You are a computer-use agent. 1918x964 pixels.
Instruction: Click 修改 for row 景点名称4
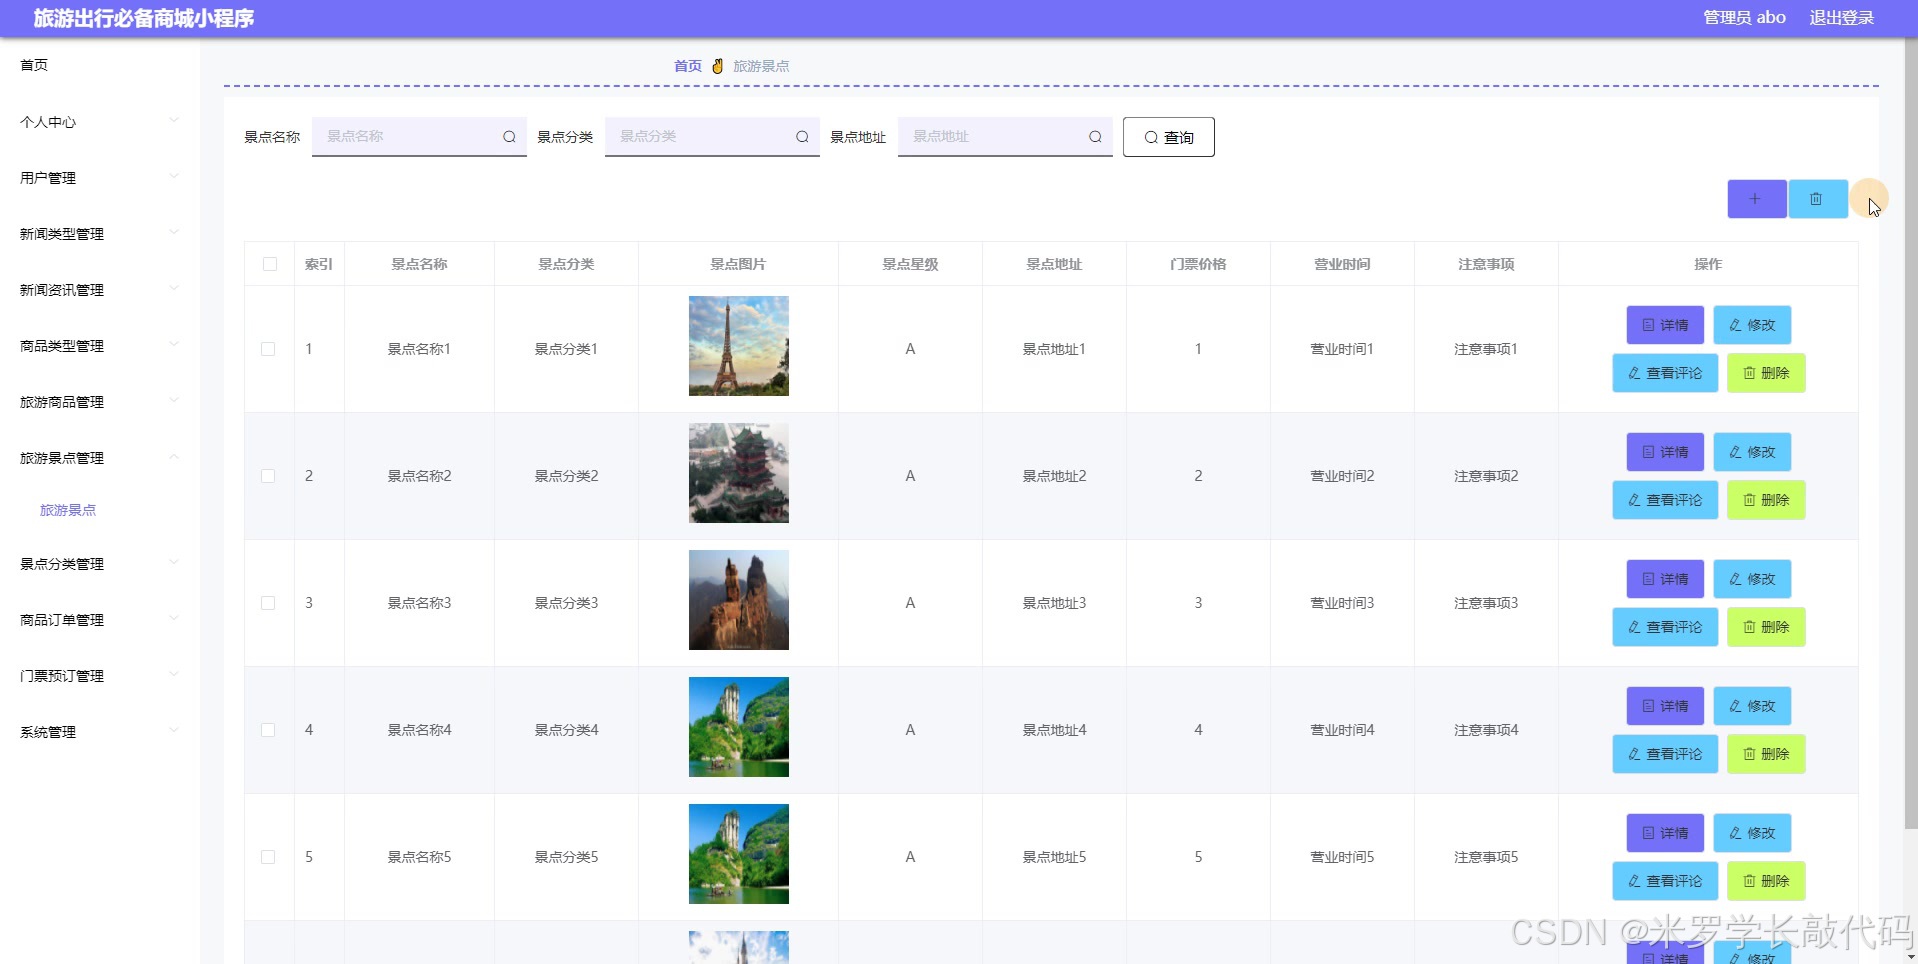(x=1752, y=706)
